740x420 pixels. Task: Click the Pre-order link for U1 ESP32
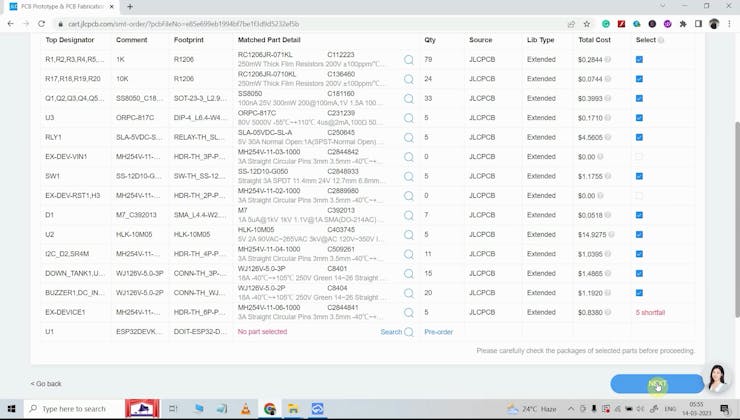pyautogui.click(x=438, y=332)
